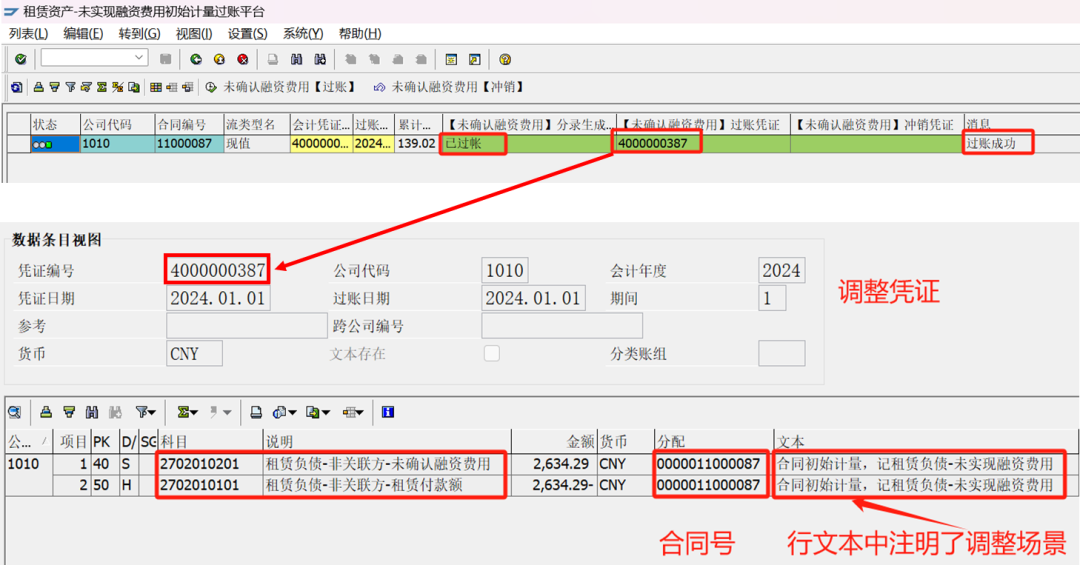Click the 期间 field showing 1
The image size is (1080, 565).
771,298
